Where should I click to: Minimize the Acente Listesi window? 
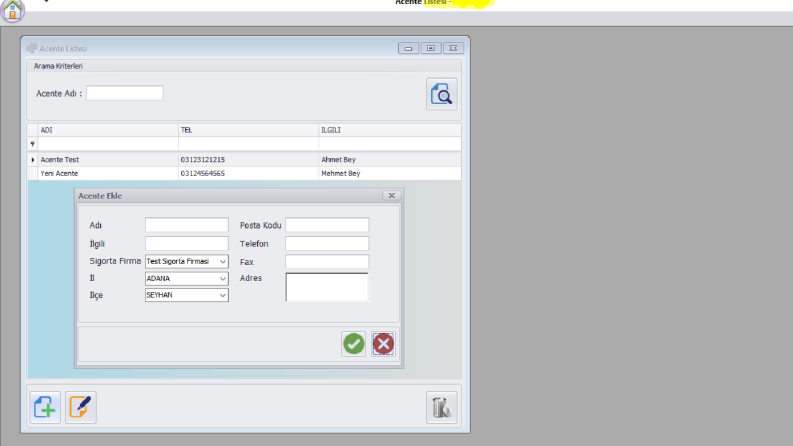point(408,48)
